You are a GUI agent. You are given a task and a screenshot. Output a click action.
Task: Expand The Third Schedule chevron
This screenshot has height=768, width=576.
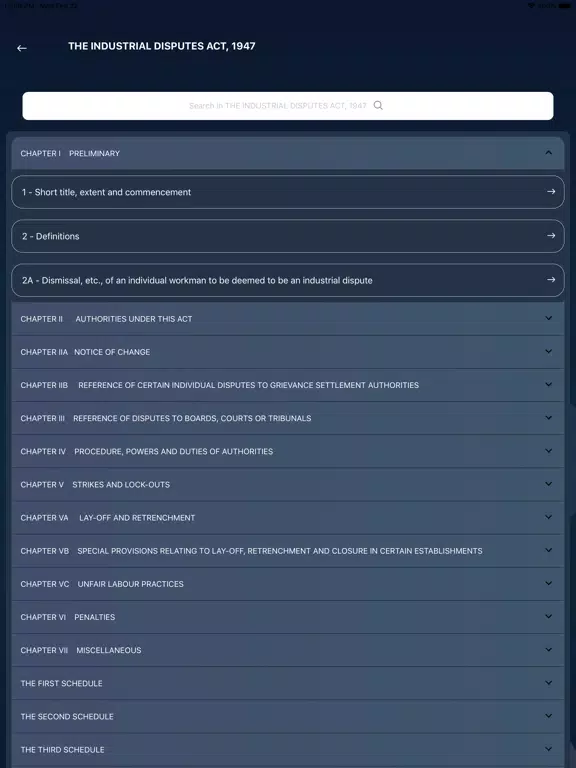(549, 749)
